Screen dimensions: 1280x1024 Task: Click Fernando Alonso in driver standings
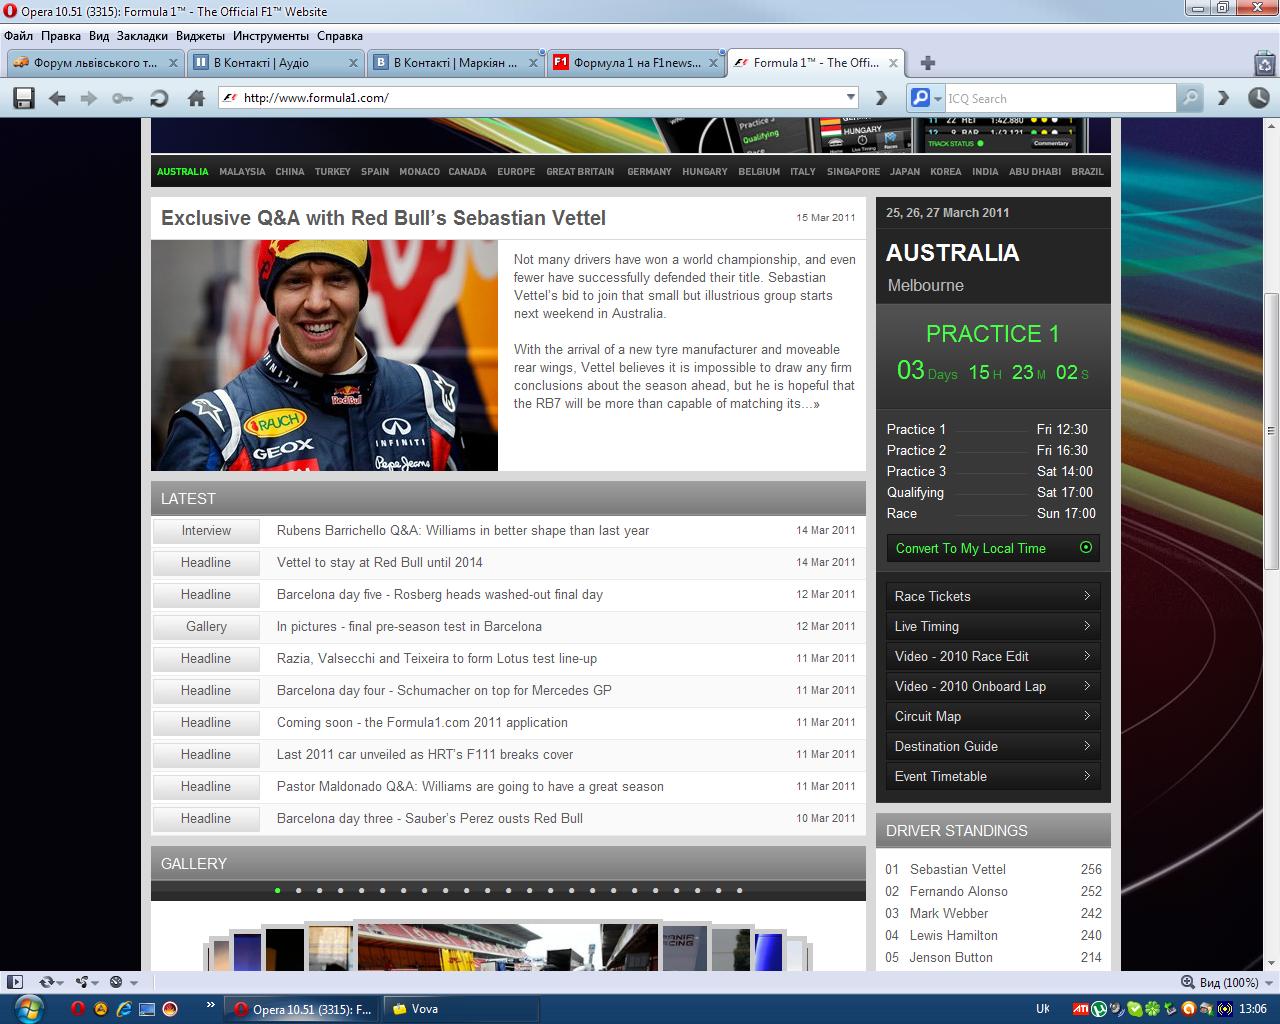958,891
